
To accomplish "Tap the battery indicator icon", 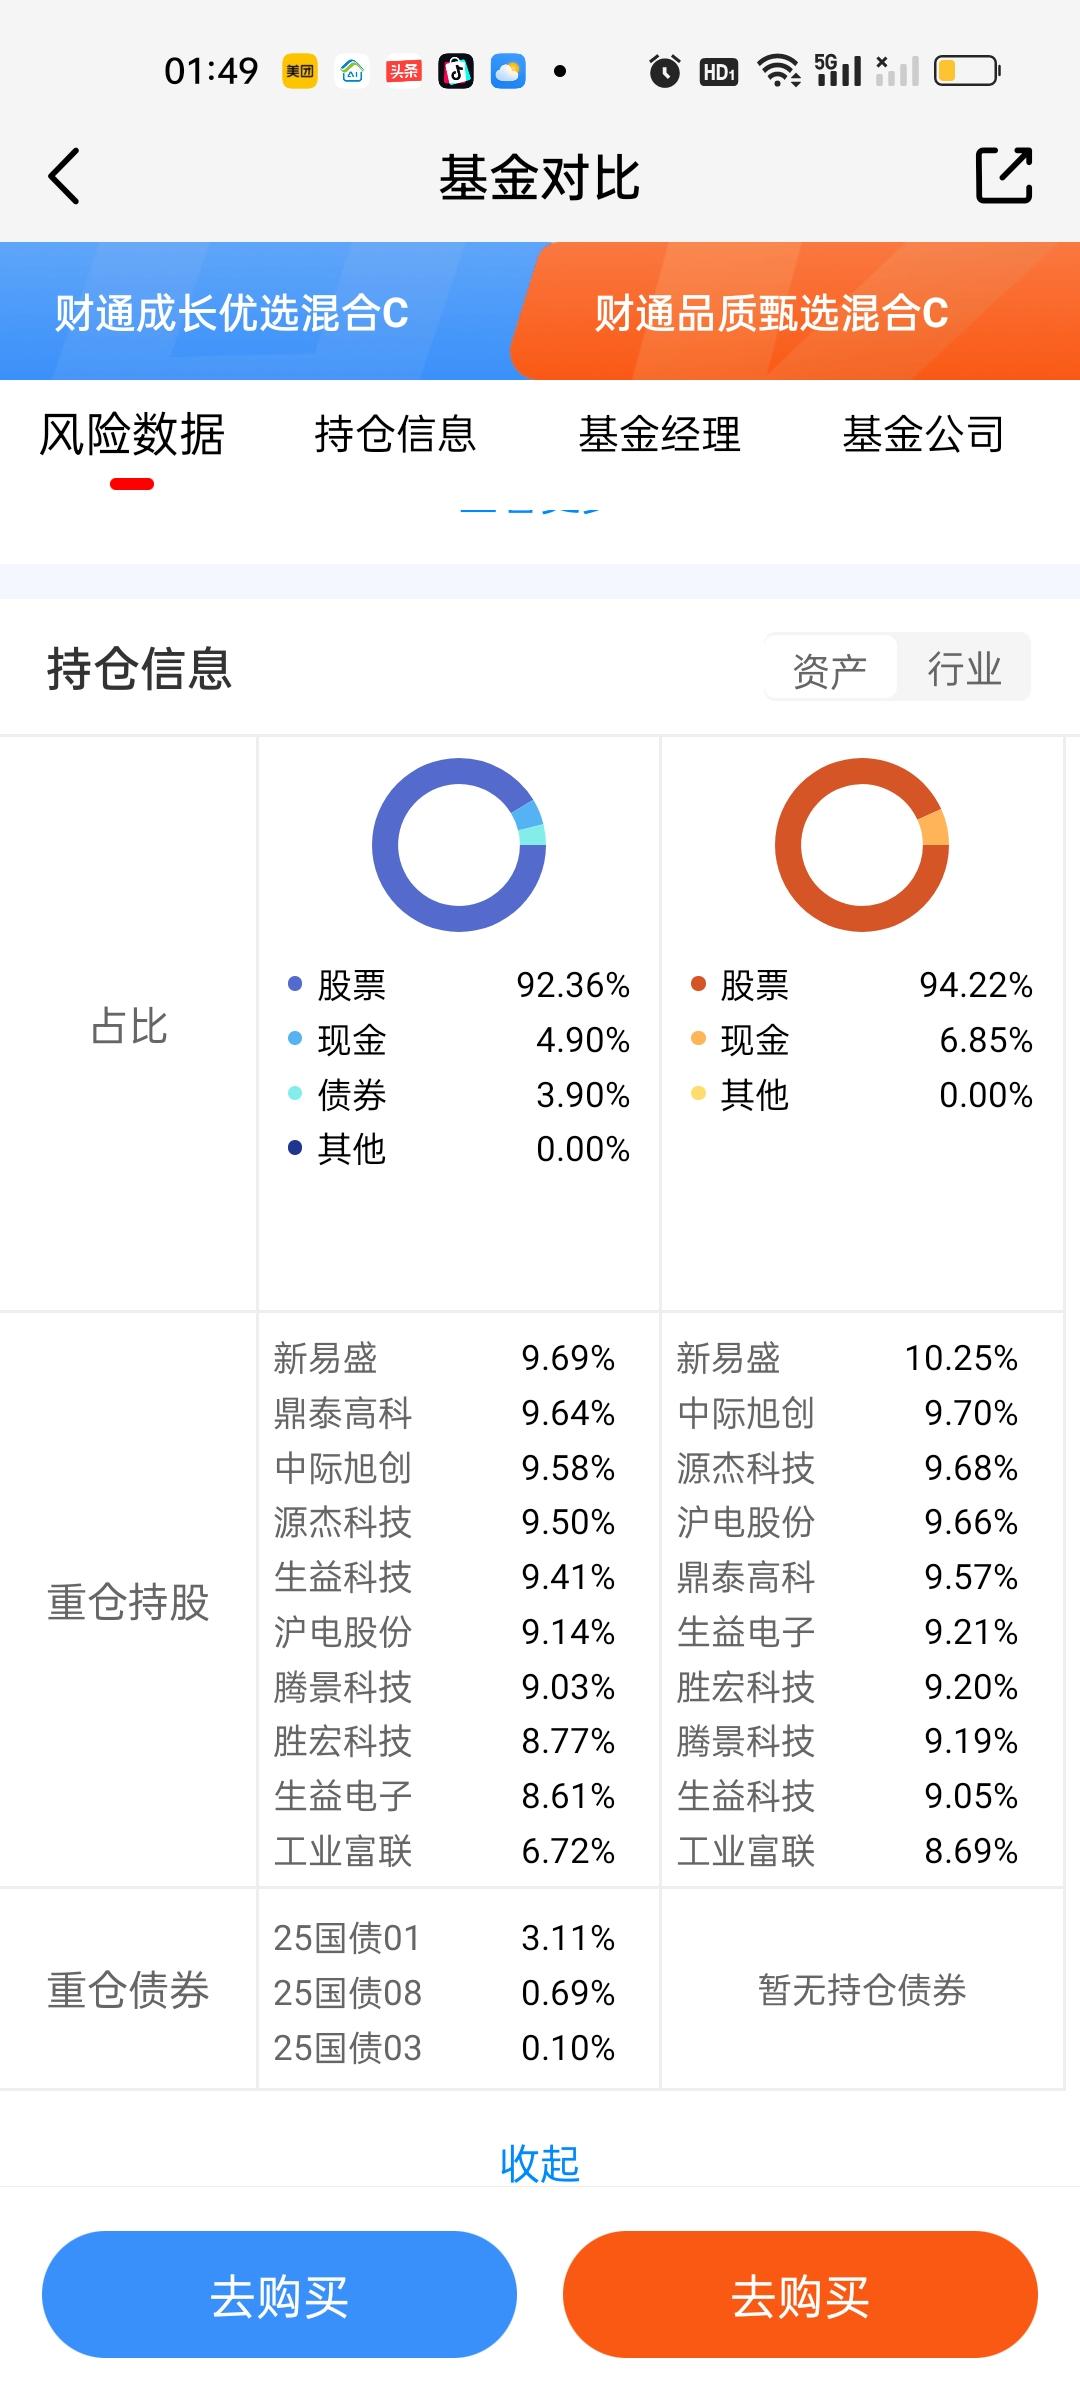I will click(x=966, y=71).
